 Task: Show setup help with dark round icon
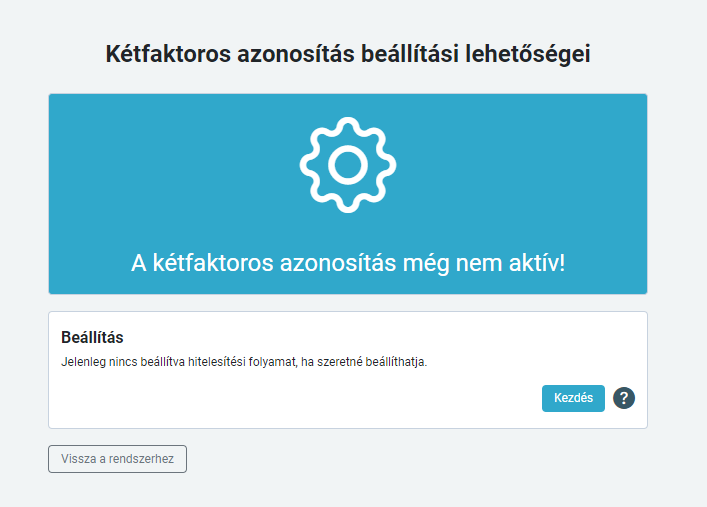pyautogui.click(x=624, y=398)
